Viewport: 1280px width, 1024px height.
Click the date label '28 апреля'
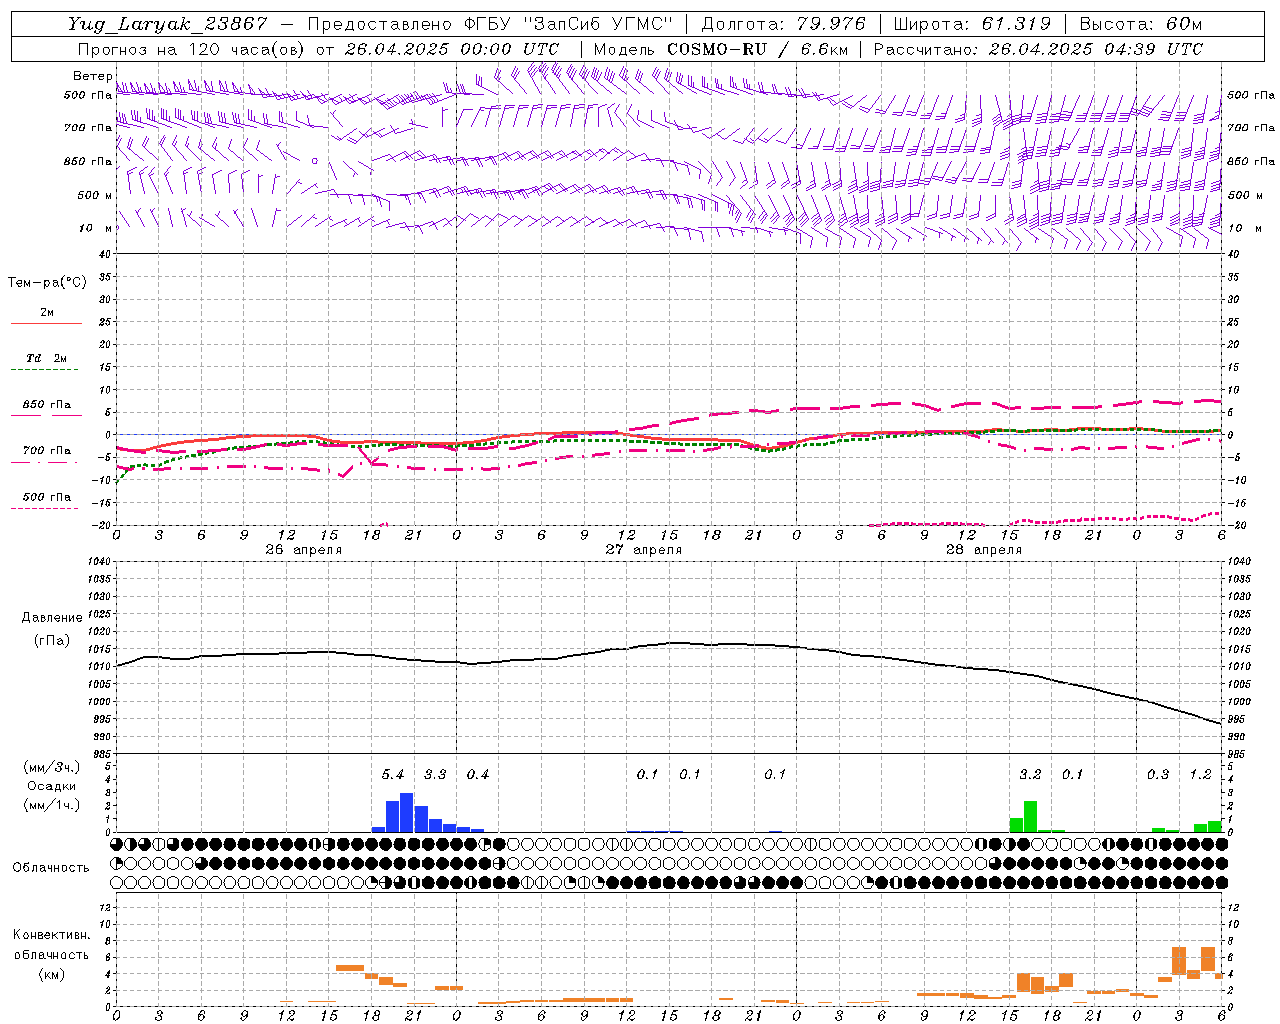pos(984,550)
